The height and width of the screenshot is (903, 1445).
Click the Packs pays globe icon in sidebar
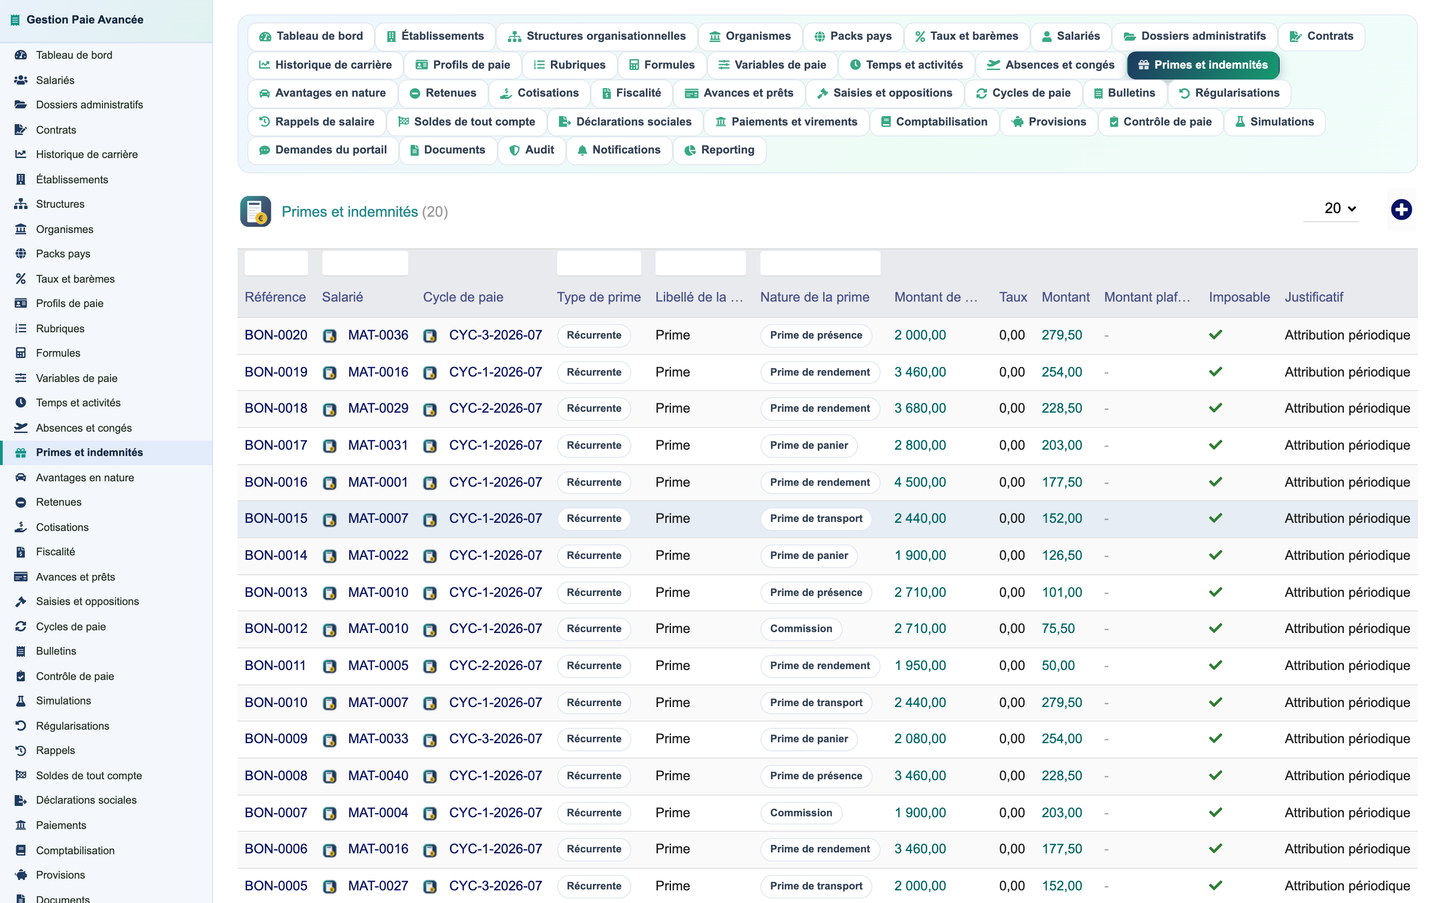pyautogui.click(x=20, y=254)
